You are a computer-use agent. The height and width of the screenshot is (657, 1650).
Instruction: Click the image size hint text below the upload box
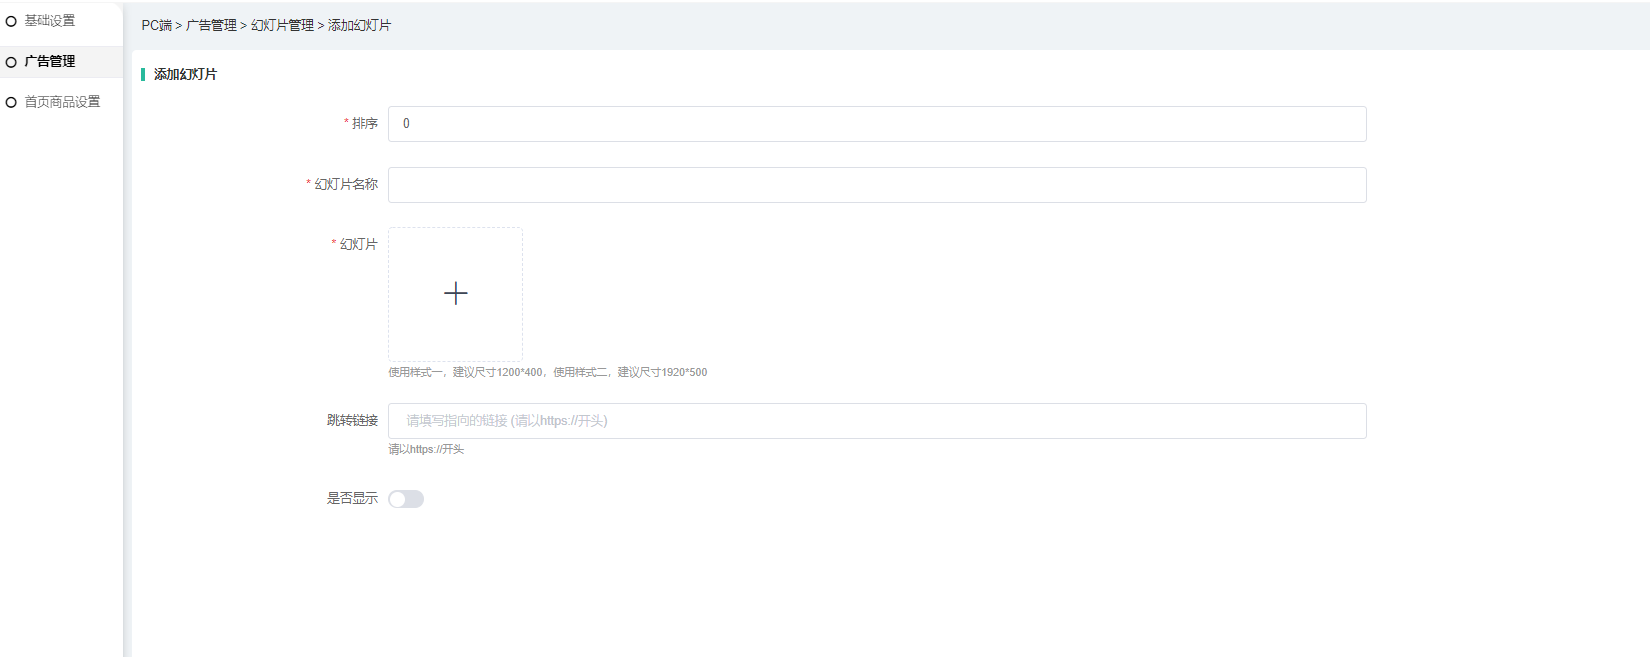click(x=547, y=372)
